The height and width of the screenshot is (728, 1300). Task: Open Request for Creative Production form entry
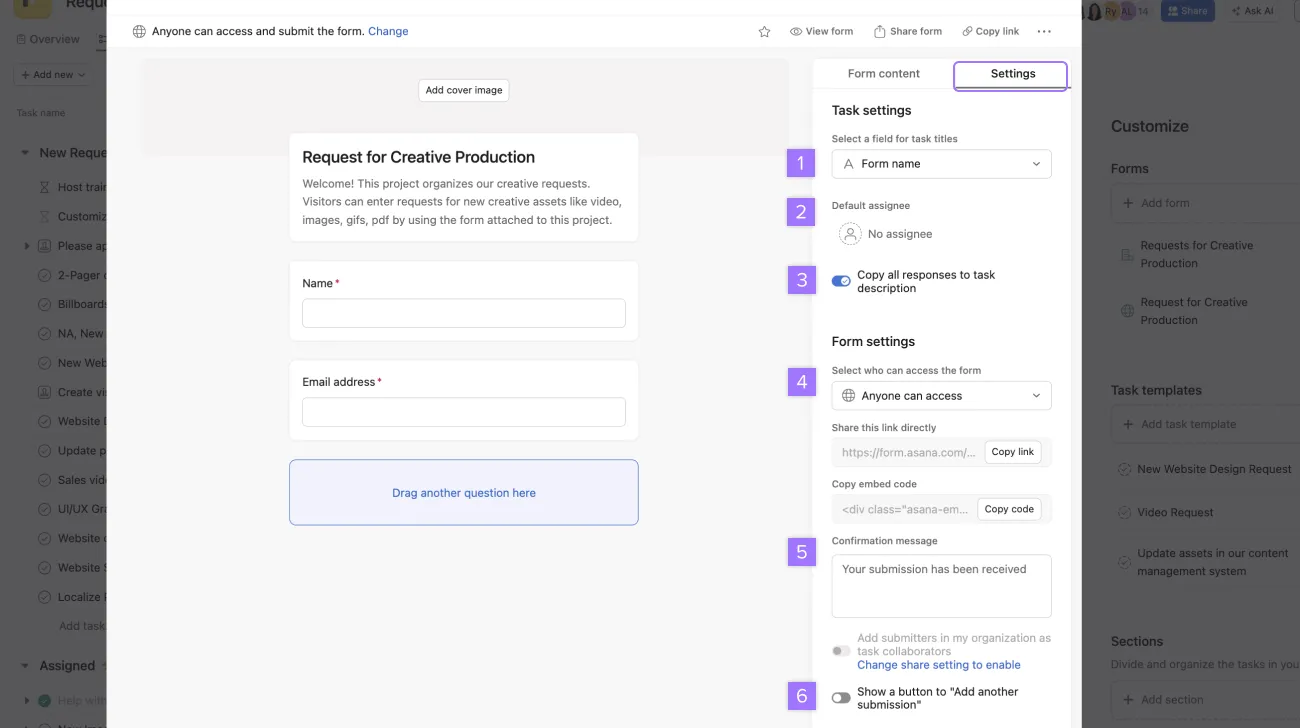pyautogui.click(x=1205, y=311)
